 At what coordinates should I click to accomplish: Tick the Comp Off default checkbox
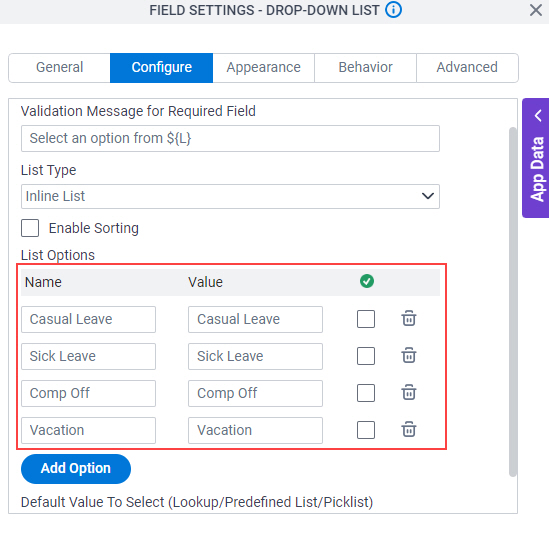point(366,393)
